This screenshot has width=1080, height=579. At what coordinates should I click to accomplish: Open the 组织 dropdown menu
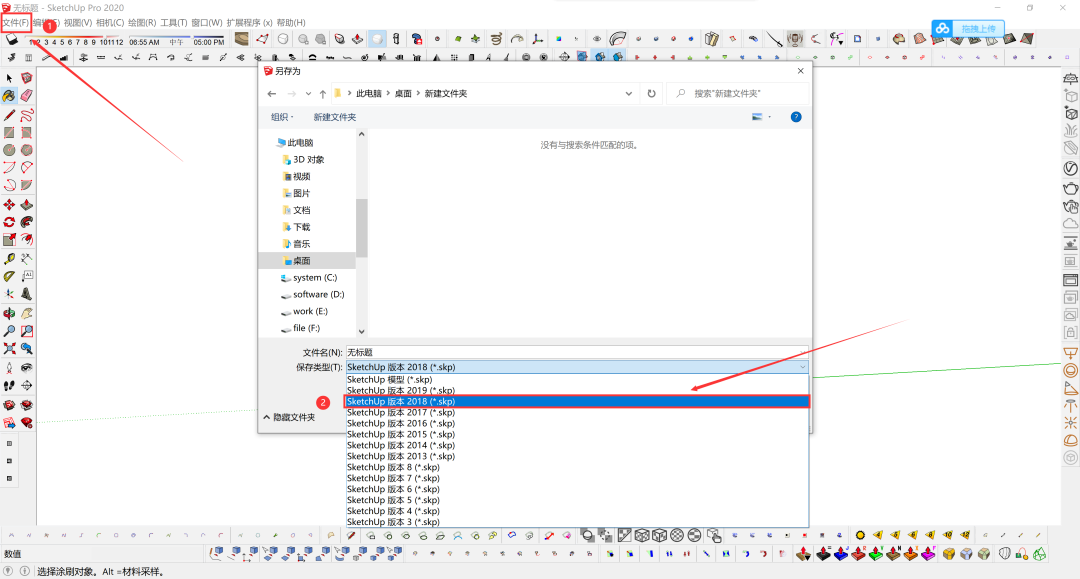point(282,117)
